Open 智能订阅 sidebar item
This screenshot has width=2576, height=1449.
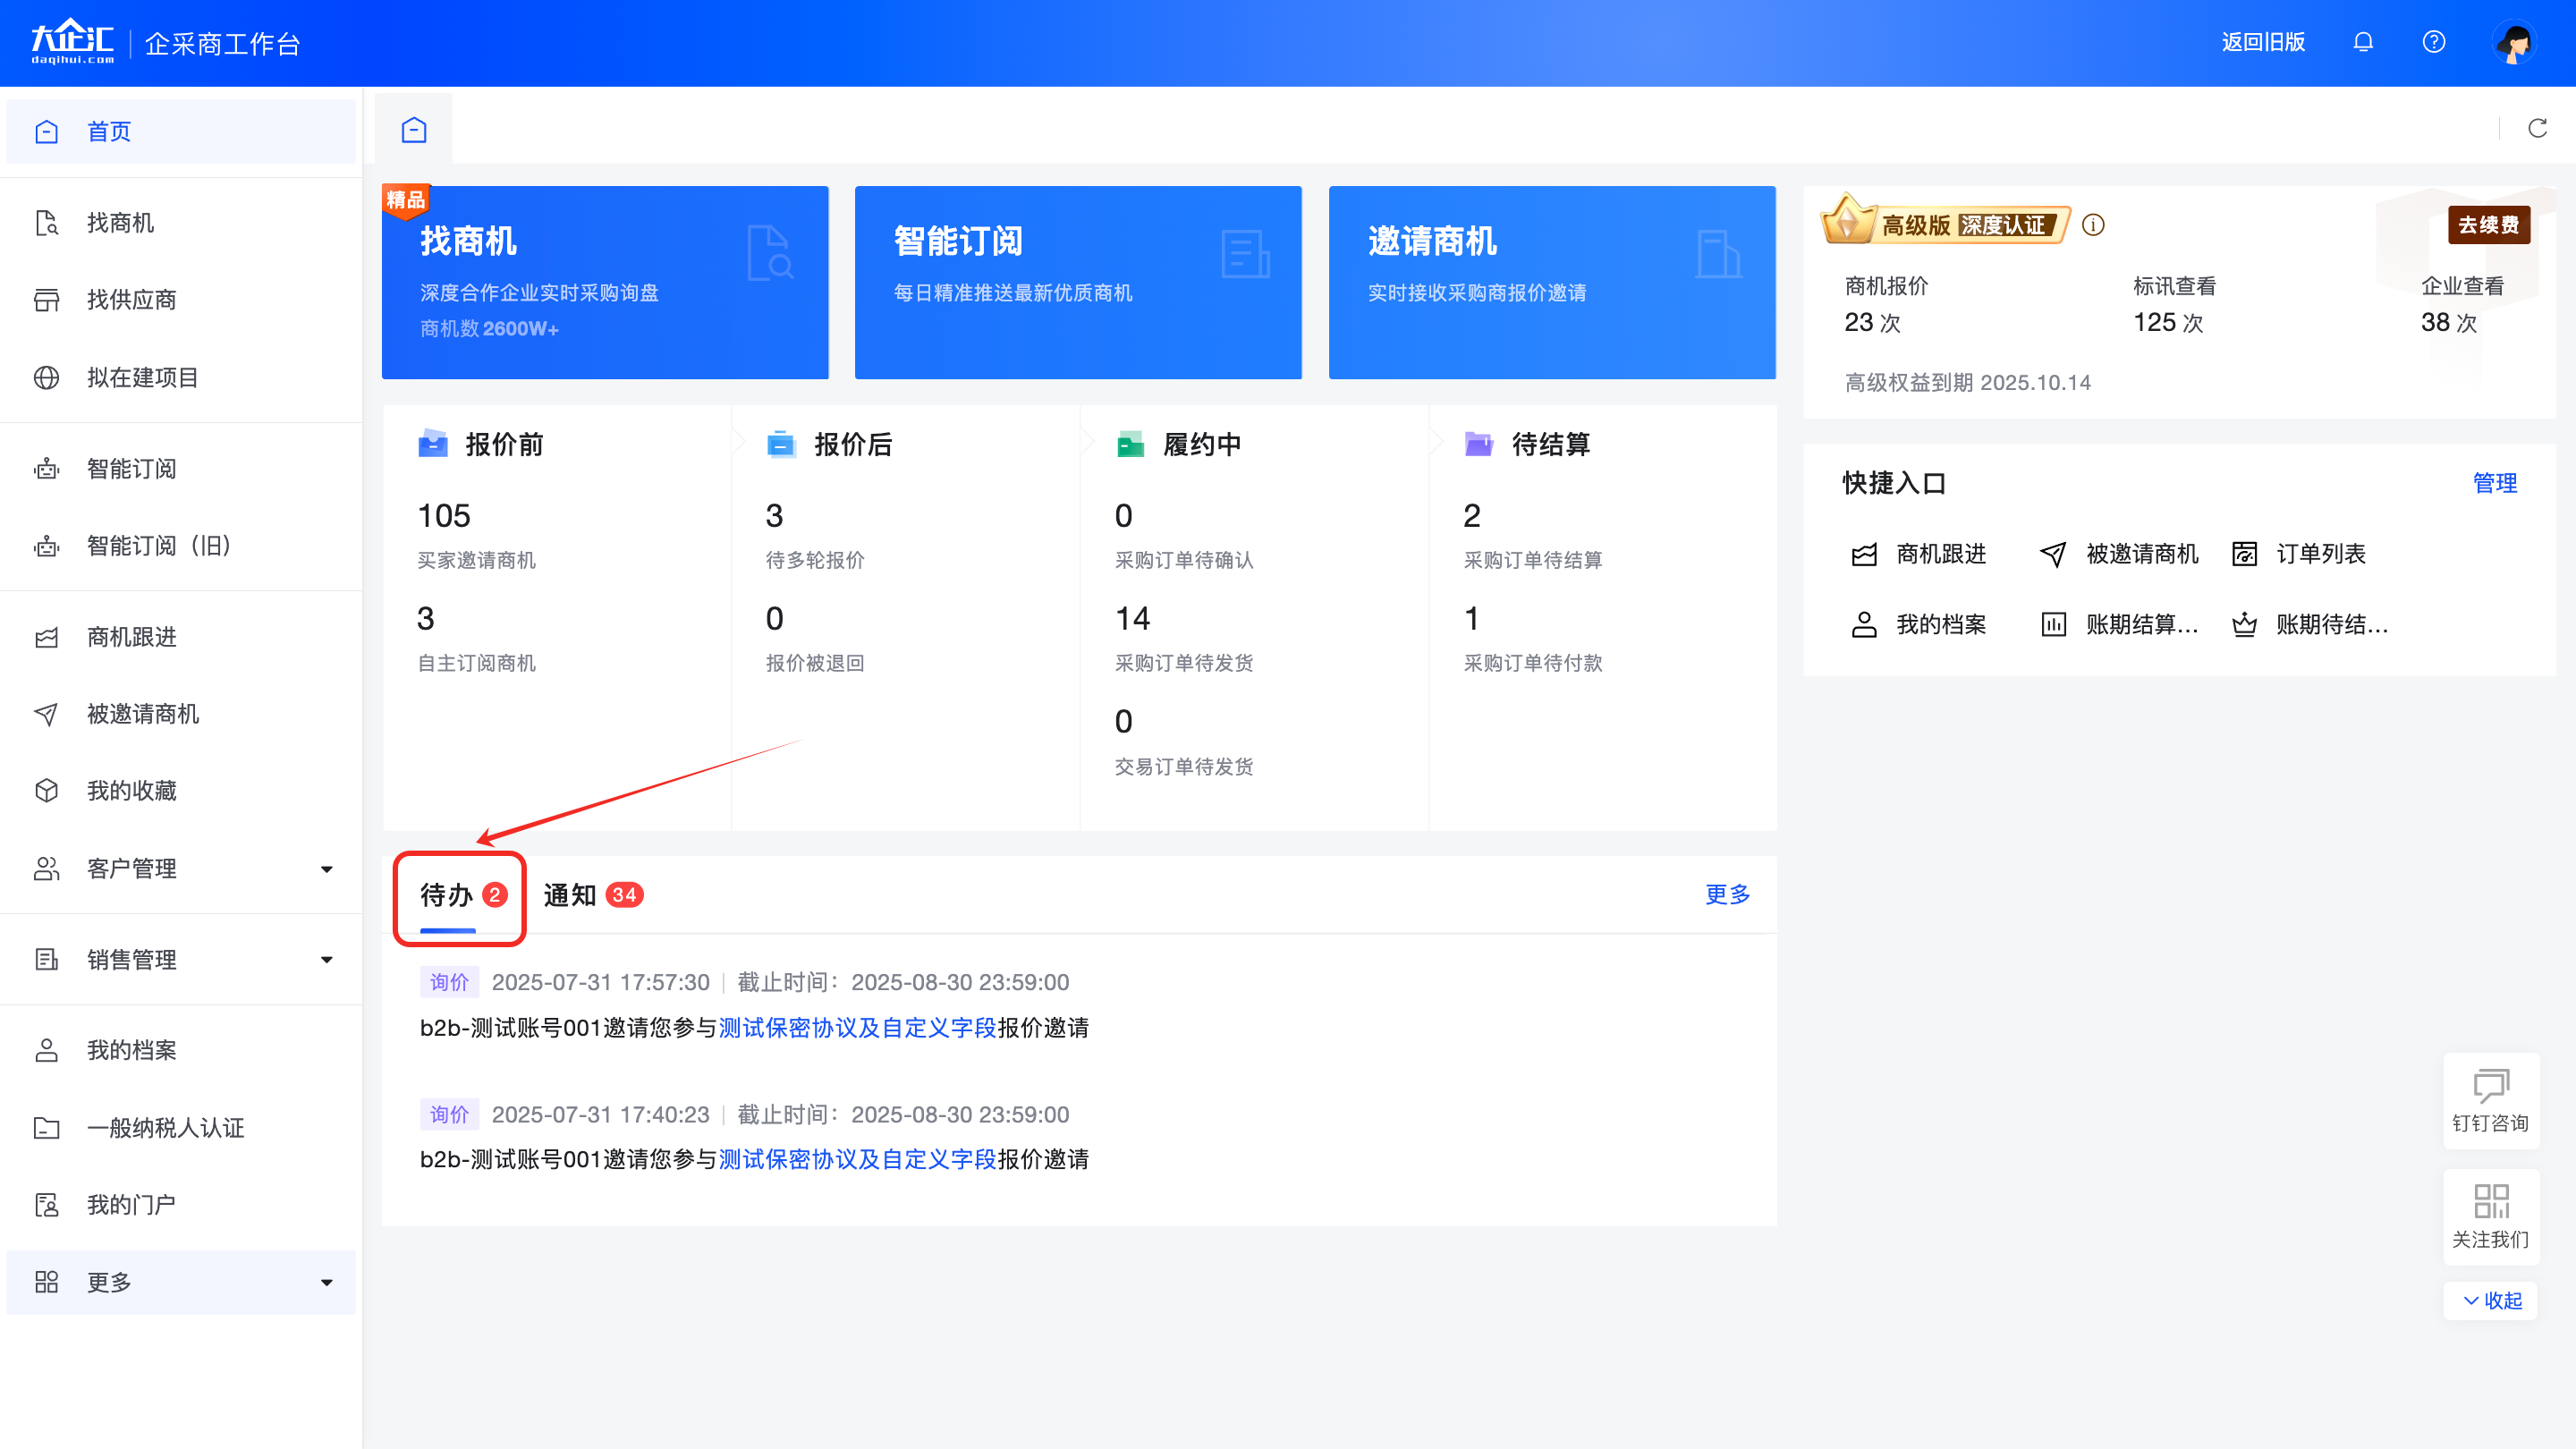181,469
